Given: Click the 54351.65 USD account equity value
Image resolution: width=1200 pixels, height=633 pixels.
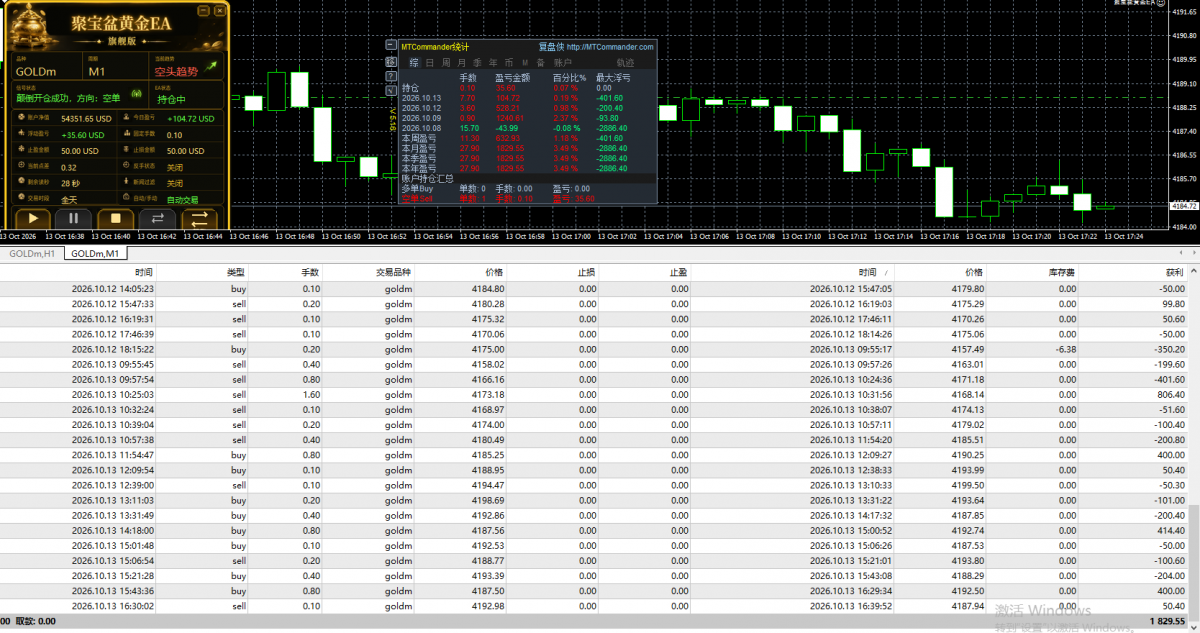Looking at the screenshot, I should pos(86,118).
